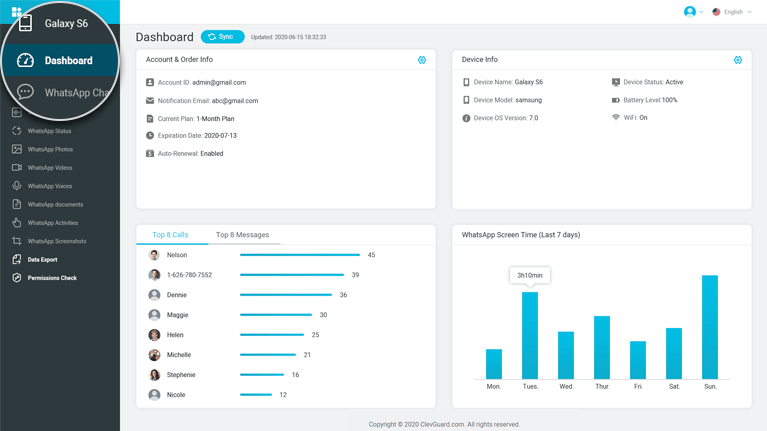Open WhatsApp documents in the sidebar
This screenshot has height=431, width=767.
55,204
